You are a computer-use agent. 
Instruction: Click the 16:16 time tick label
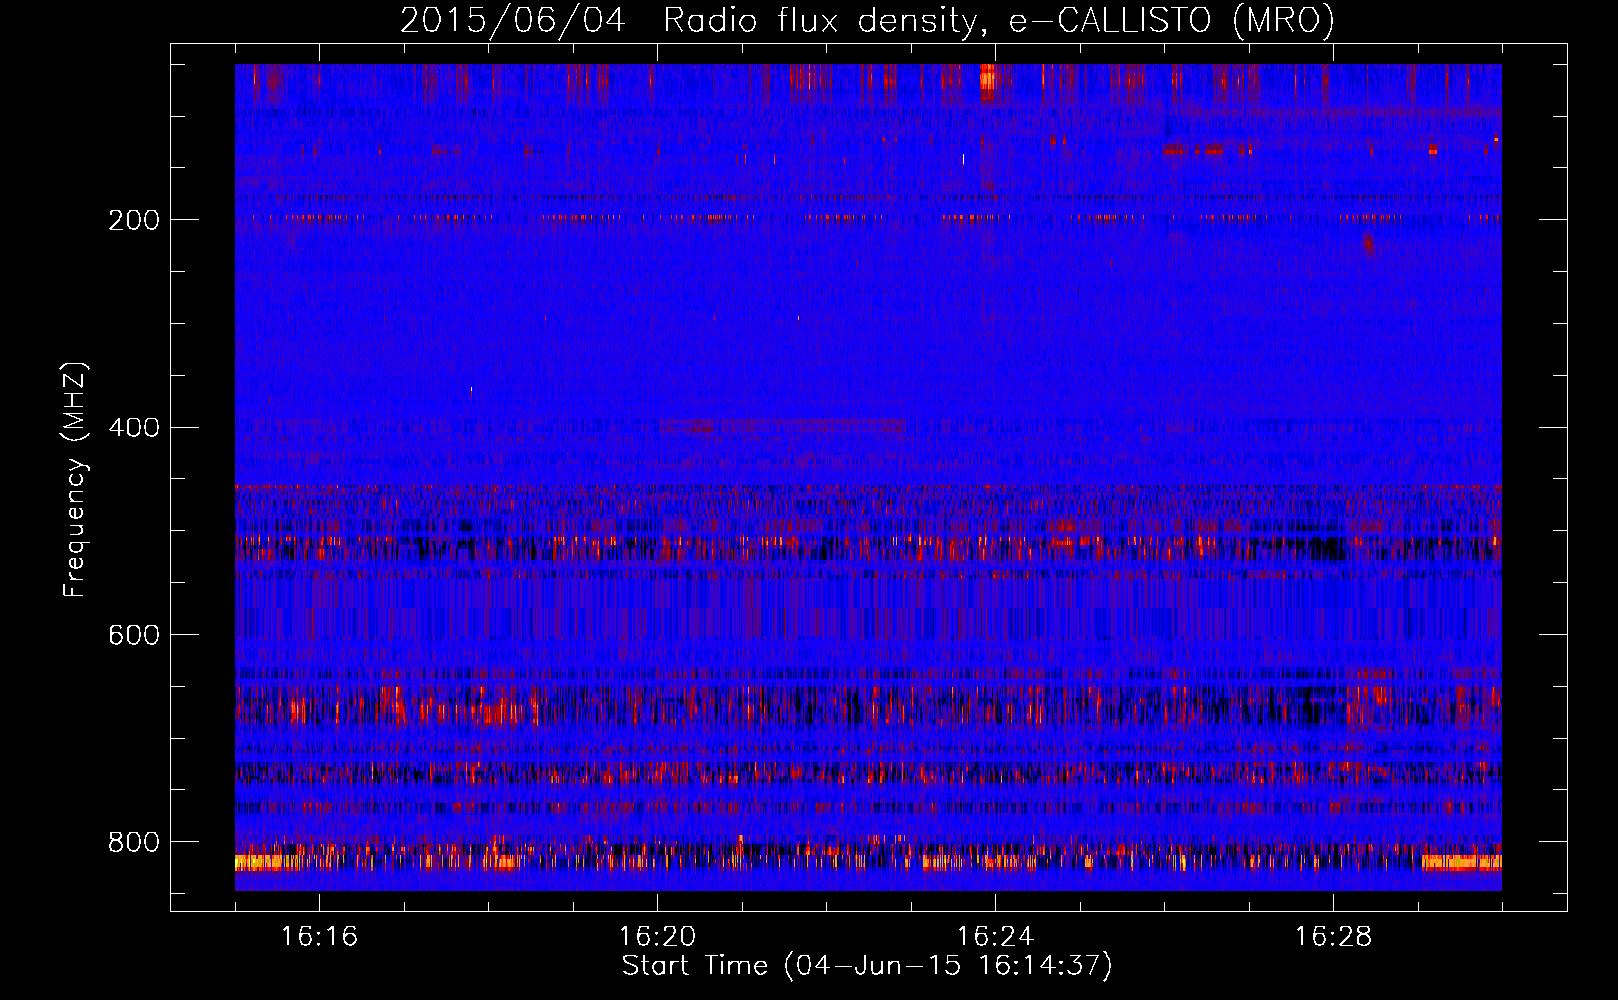[x=319, y=937]
